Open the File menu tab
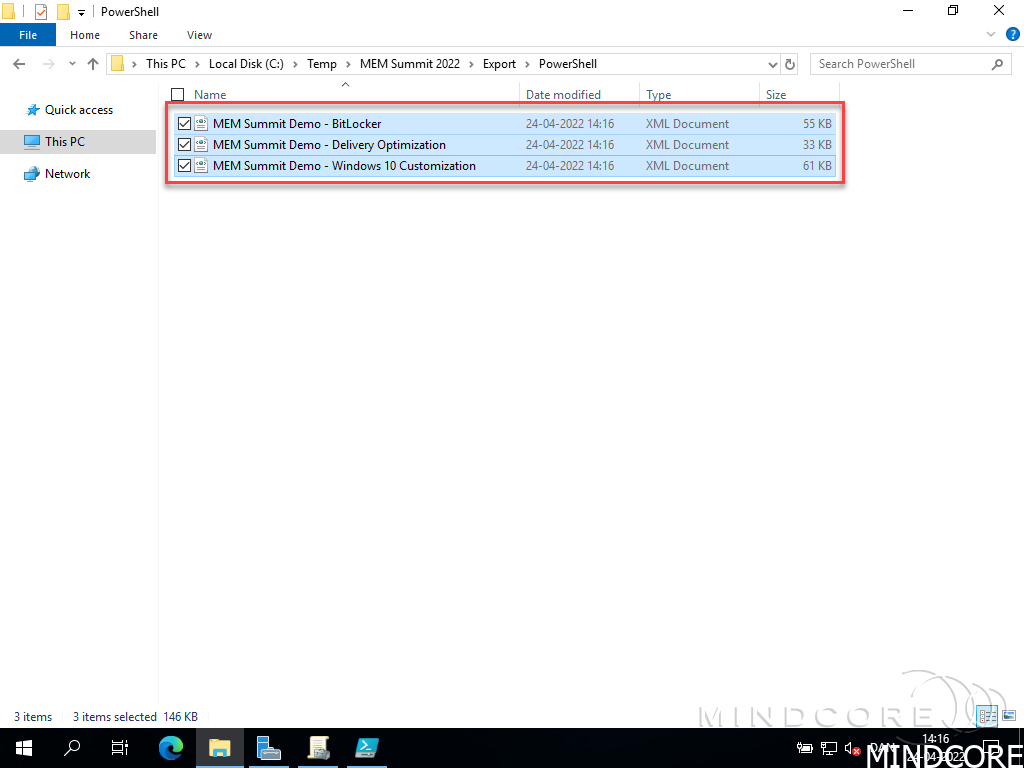Viewport: 1024px width, 768px height. click(x=28, y=35)
